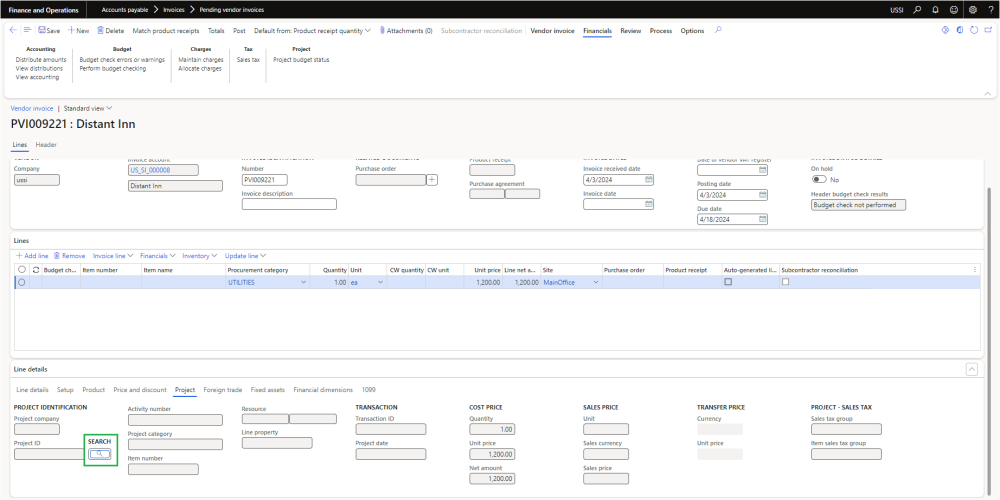The width and height of the screenshot is (1000, 500).
Task: Click the plus icon beside Purchase order
Action: tap(432, 180)
